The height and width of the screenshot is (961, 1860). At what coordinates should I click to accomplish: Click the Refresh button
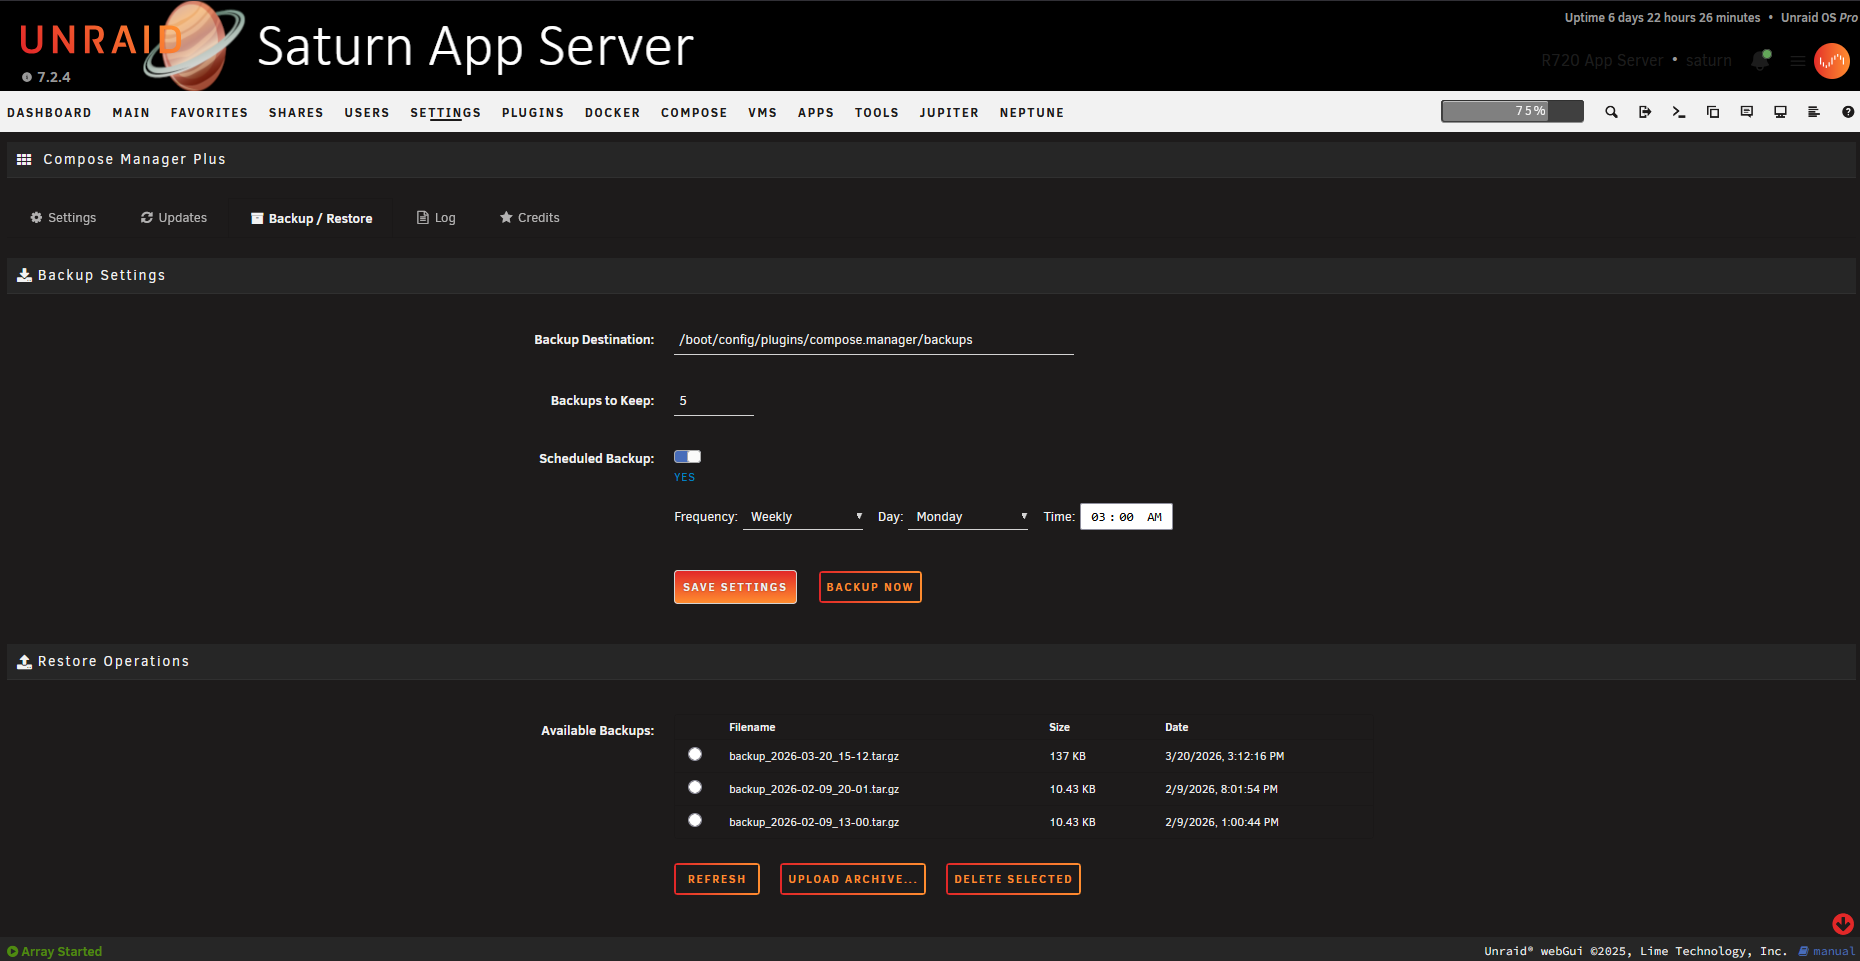(x=717, y=879)
